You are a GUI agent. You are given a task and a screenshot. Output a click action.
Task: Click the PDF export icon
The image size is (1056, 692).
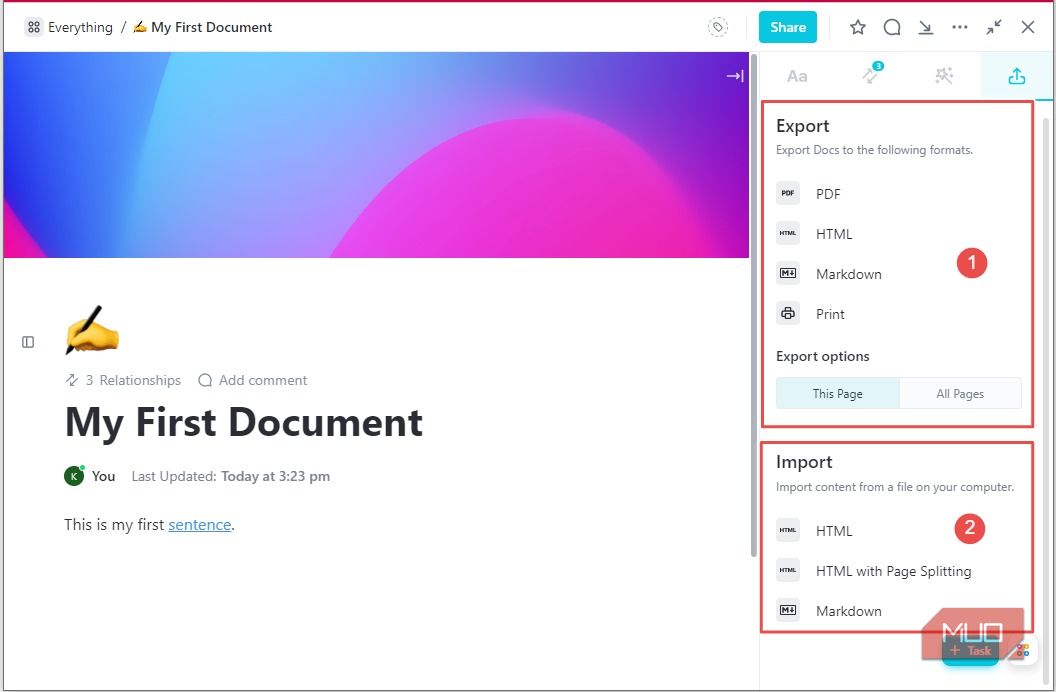coord(788,193)
